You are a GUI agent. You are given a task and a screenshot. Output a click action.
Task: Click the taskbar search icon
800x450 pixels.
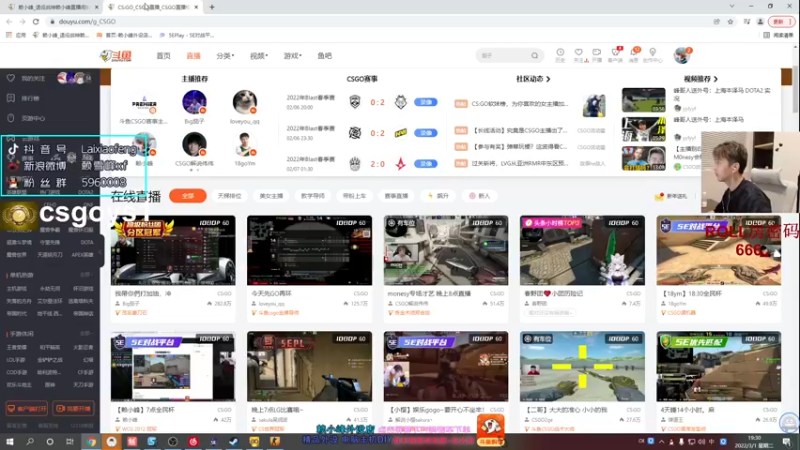point(30,441)
